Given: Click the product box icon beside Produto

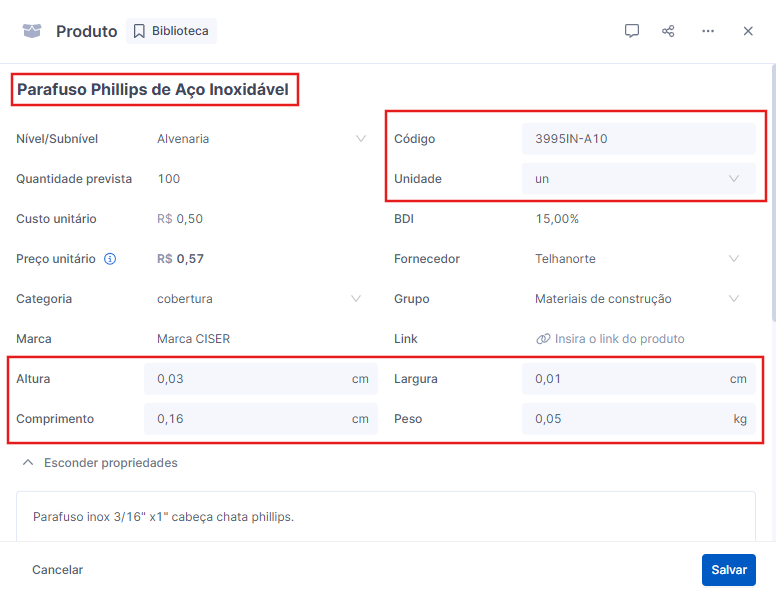Looking at the screenshot, I should click(32, 31).
